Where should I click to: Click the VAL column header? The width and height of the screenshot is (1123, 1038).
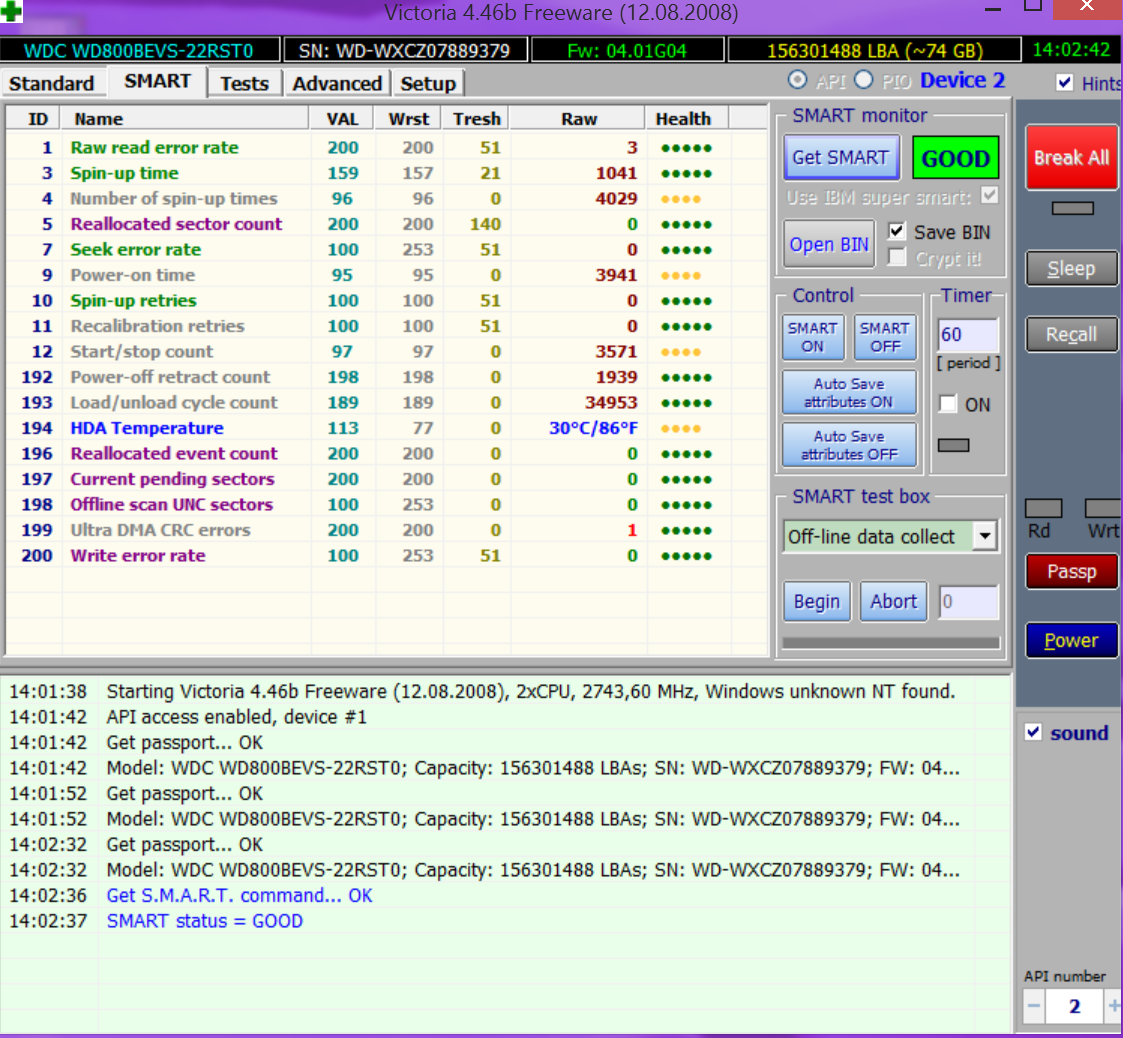[342, 119]
